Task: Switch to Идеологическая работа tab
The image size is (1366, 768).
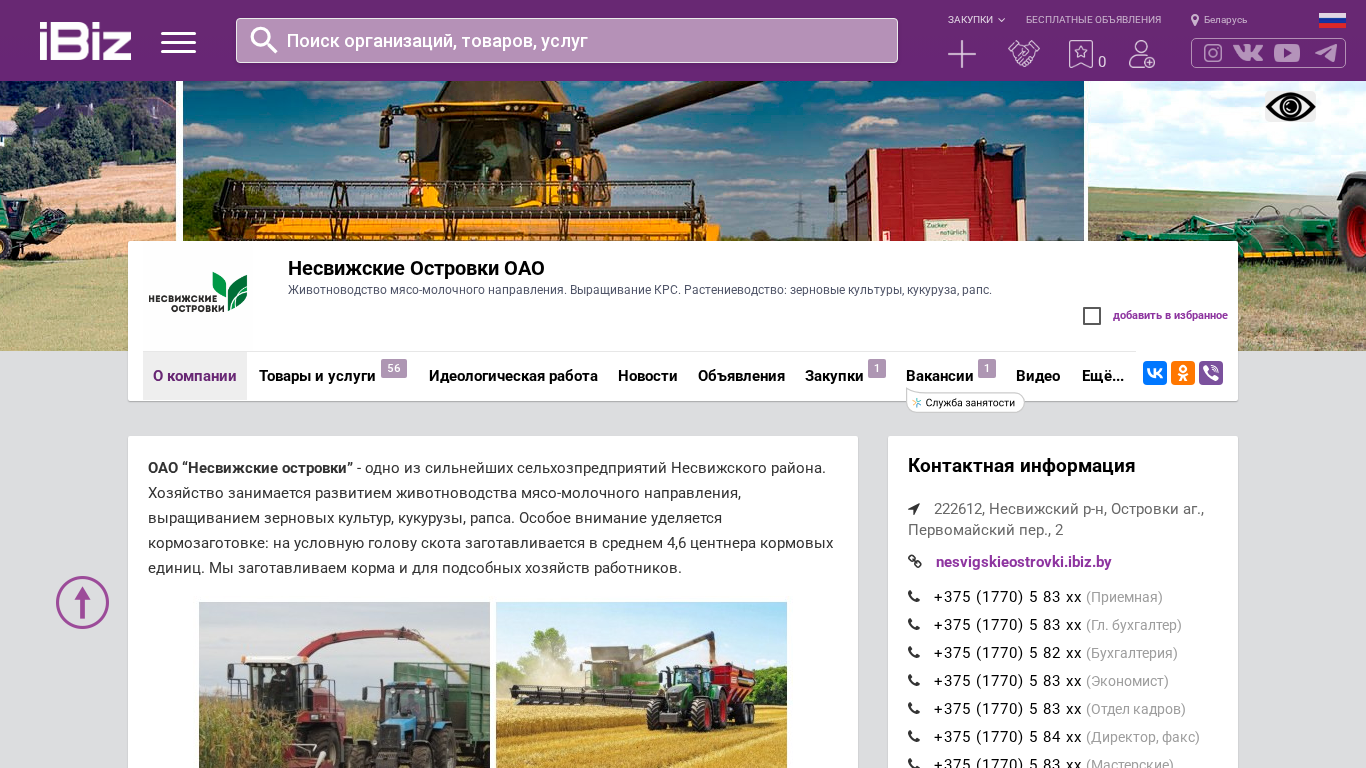Action: [513, 376]
